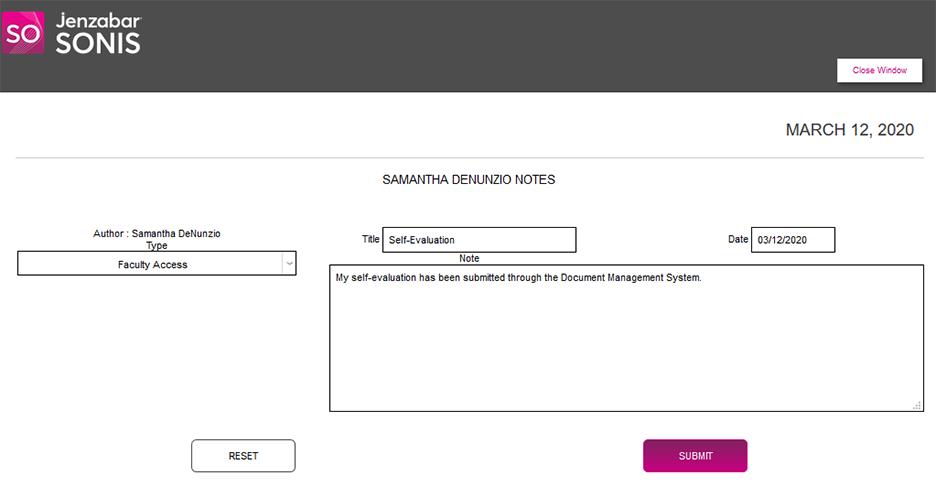Click the pink SO logo icon
The image size is (936, 486).
pyautogui.click(x=22, y=33)
